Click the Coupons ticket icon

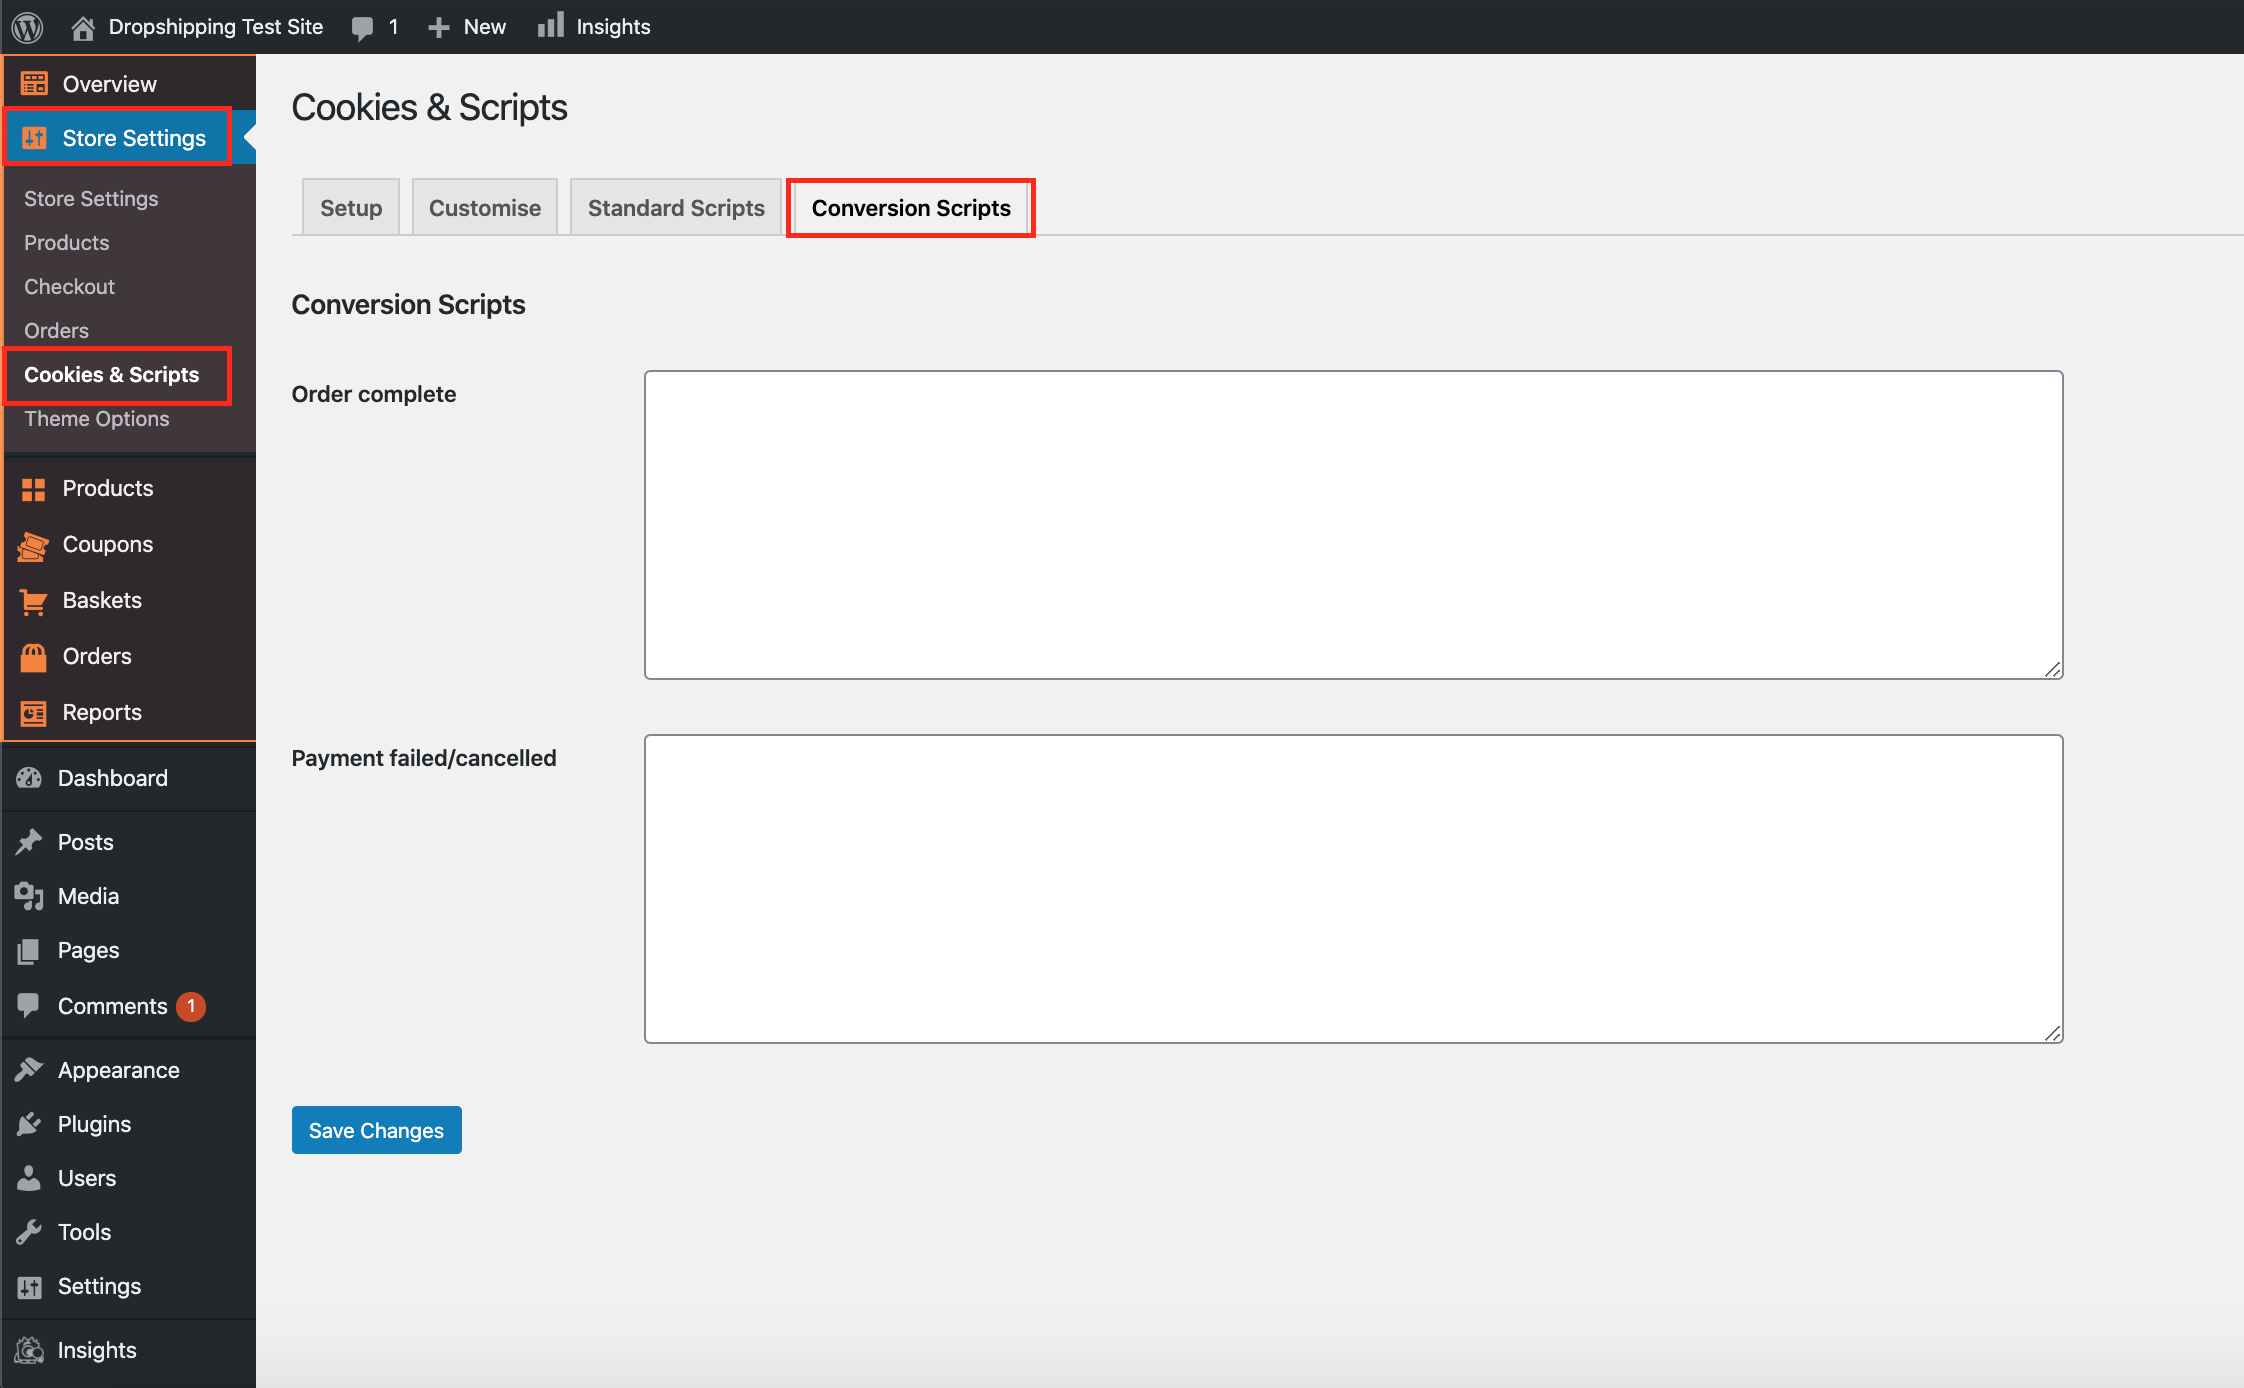(x=33, y=545)
